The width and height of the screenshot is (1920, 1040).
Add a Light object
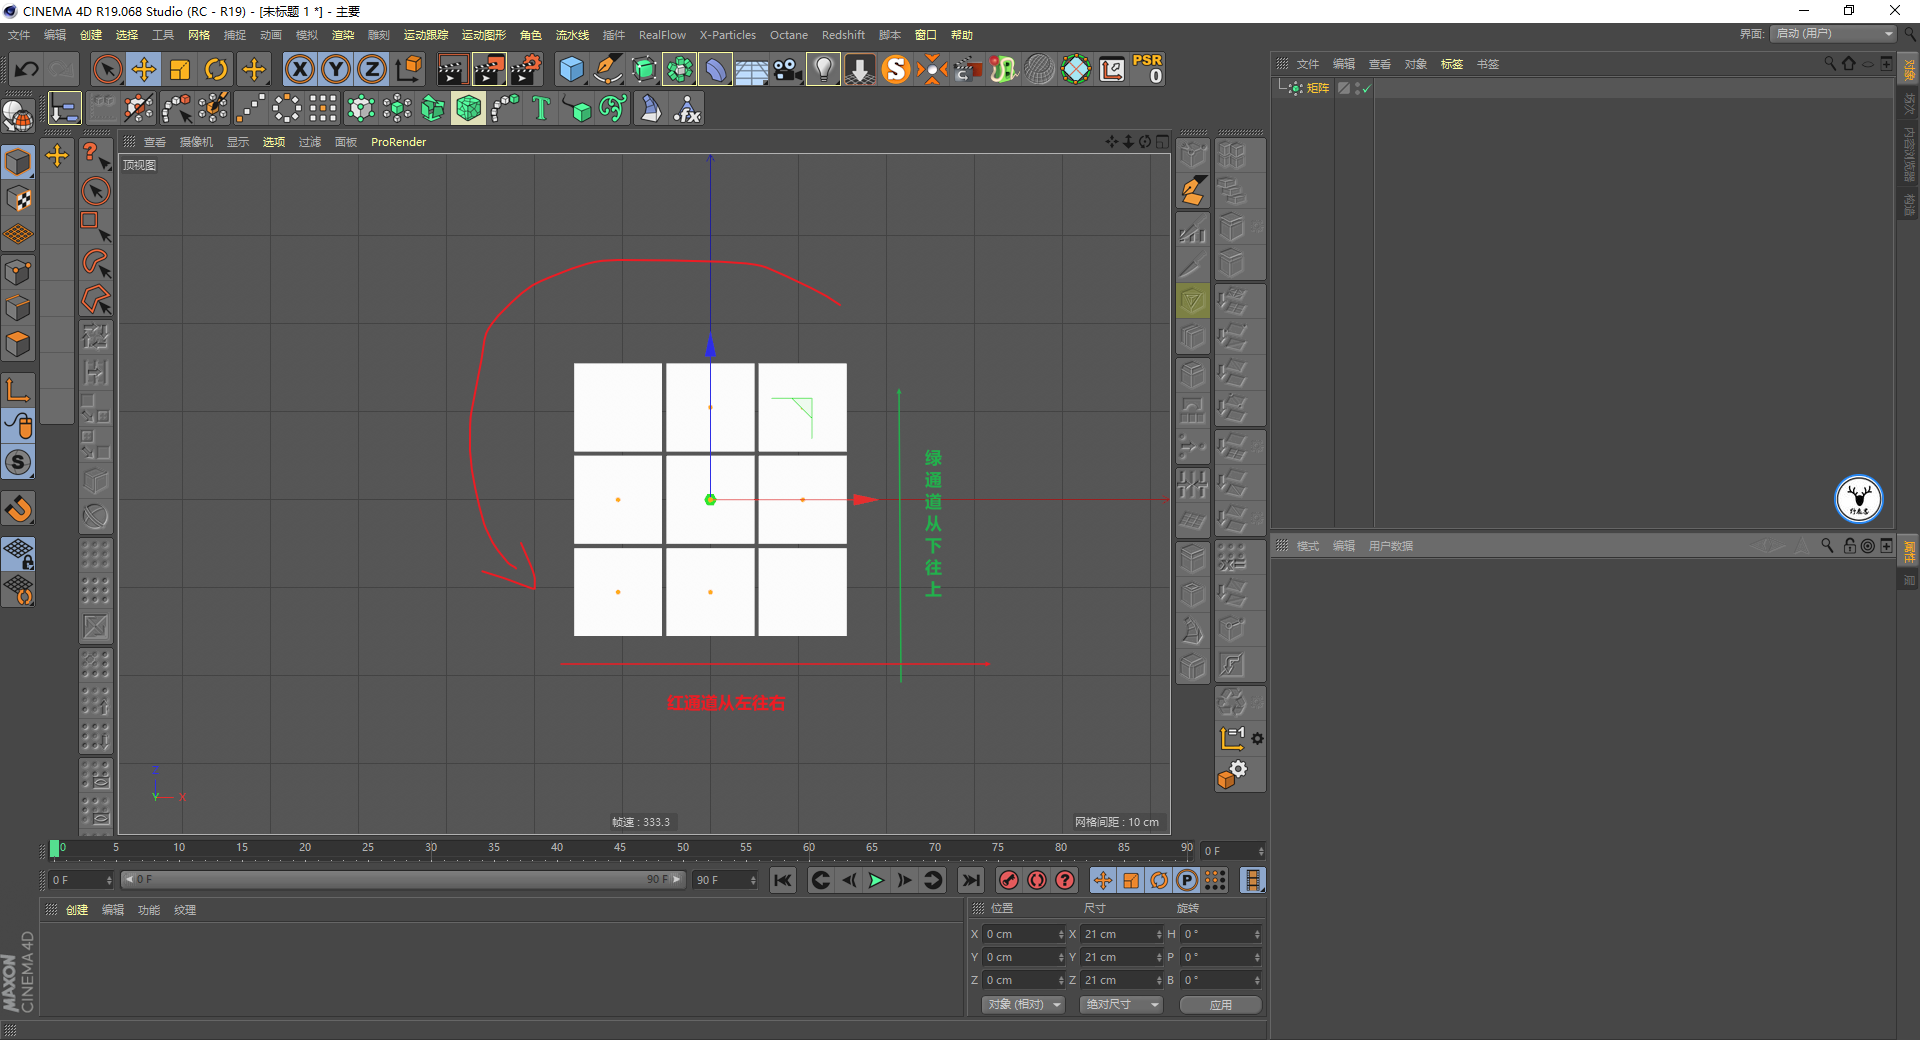point(823,69)
